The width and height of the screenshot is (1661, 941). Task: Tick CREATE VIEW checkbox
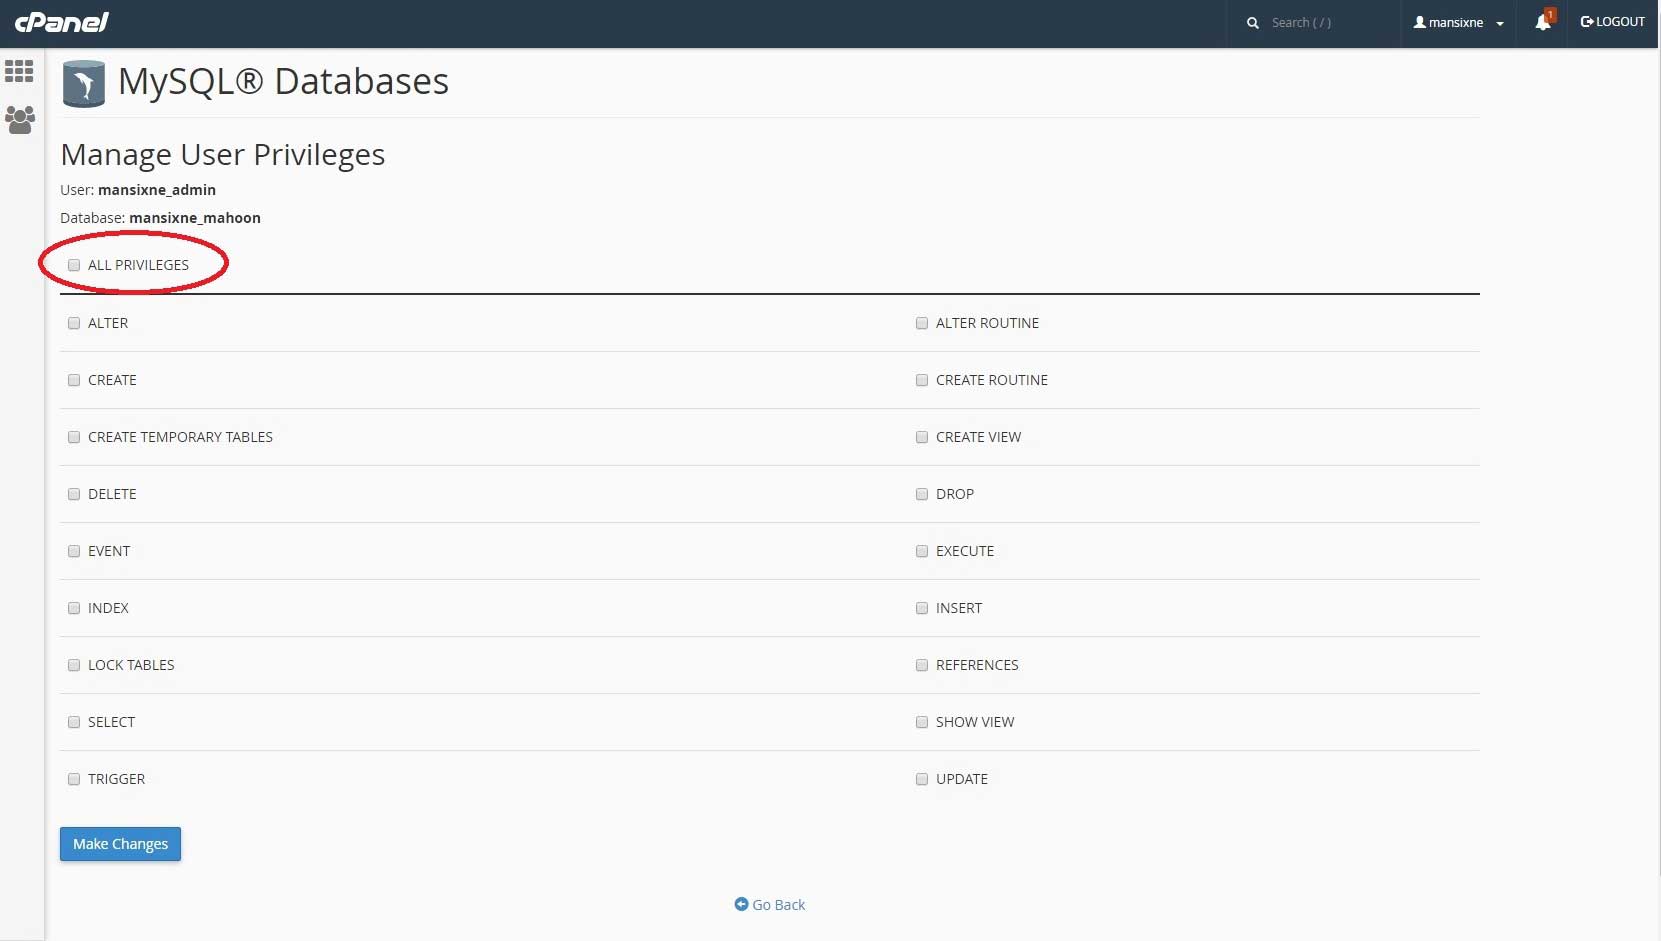coord(922,437)
